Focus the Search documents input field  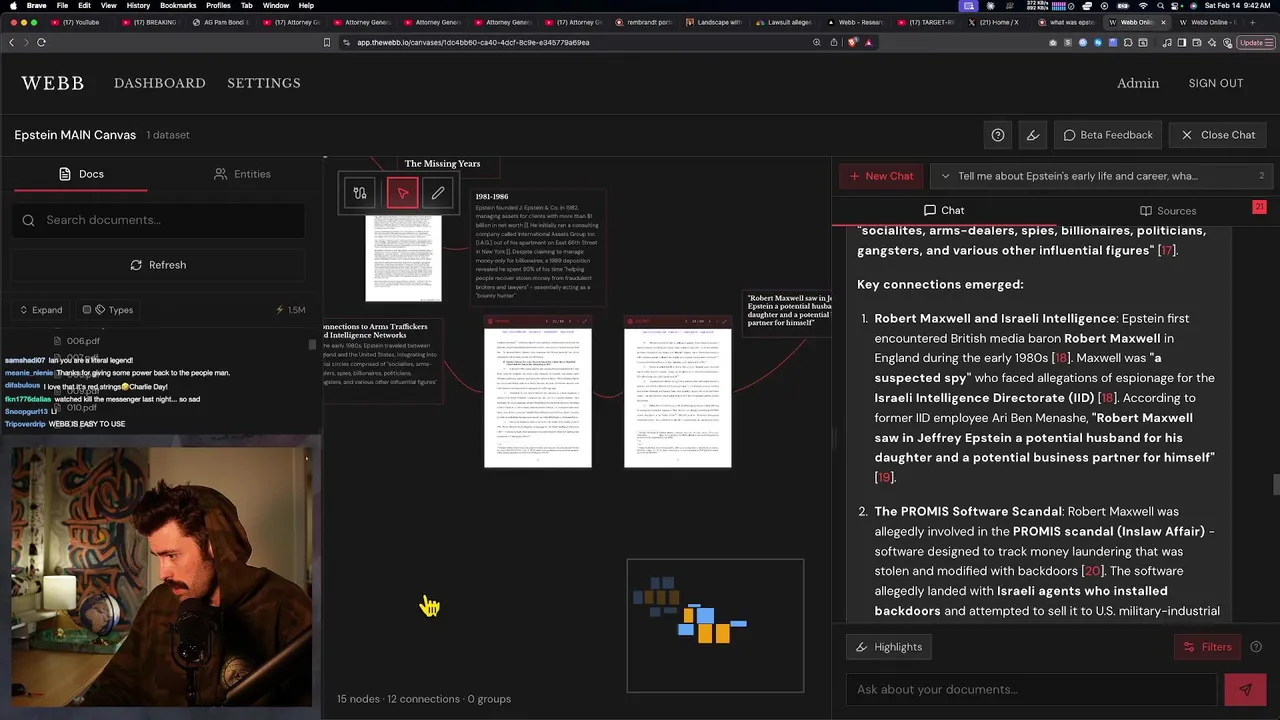(x=158, y=220)
